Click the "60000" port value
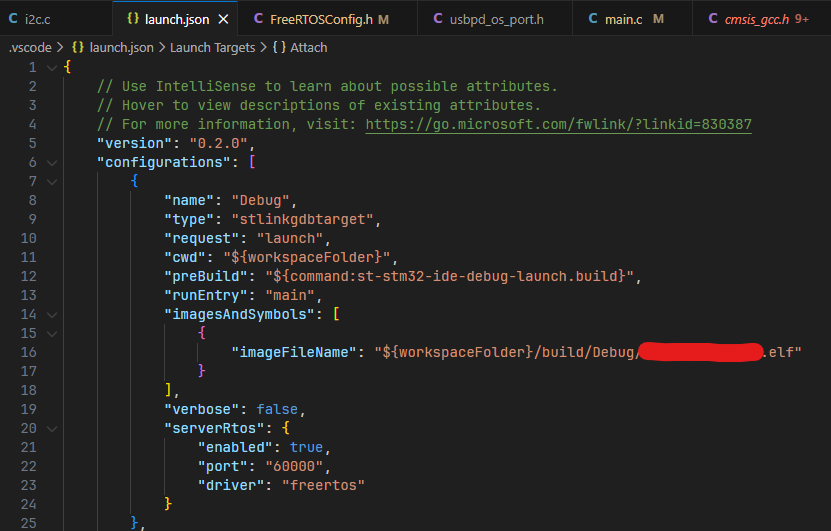The height and width of the screenshot is (531, 831). click(x=294, y=466)
